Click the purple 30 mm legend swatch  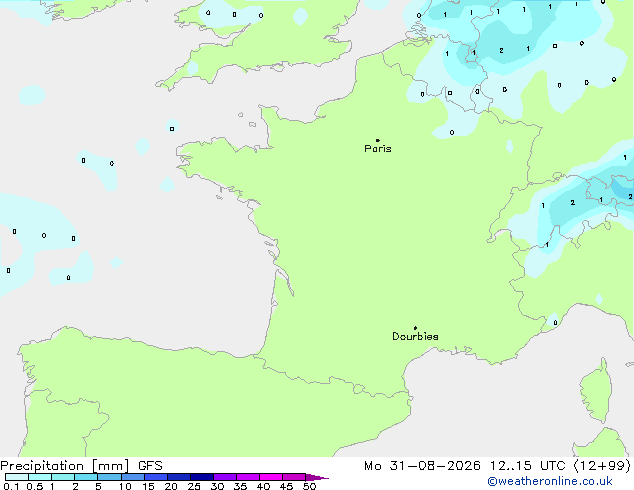click(225, 477)
